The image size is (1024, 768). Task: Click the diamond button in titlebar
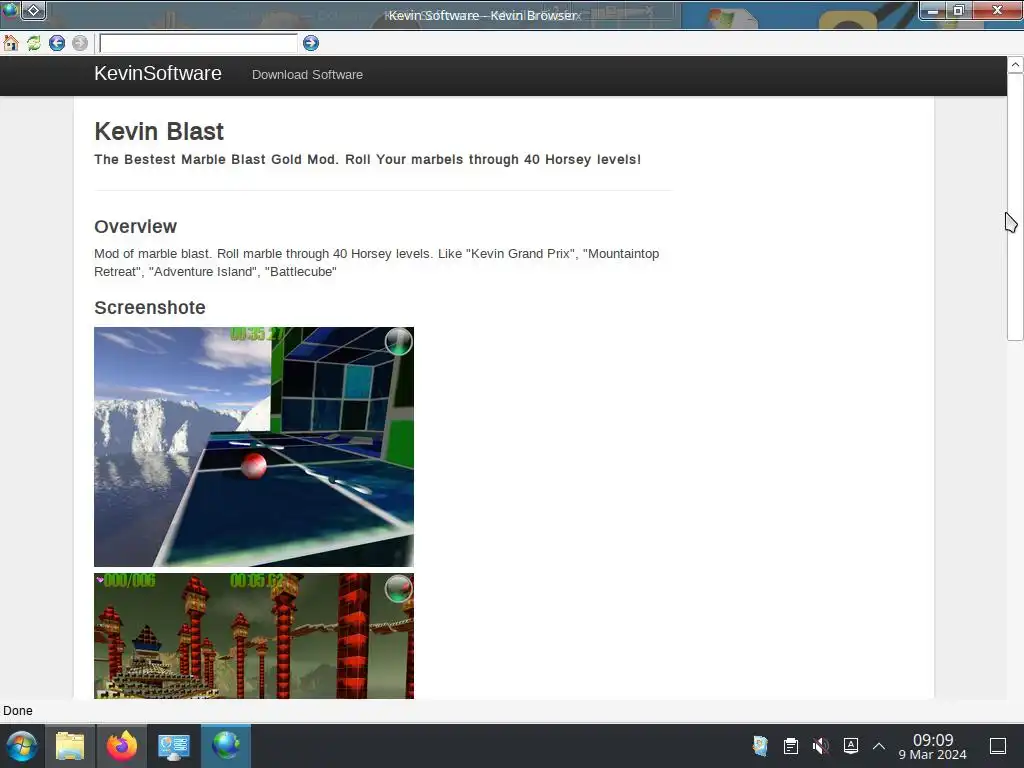point(33,10)
